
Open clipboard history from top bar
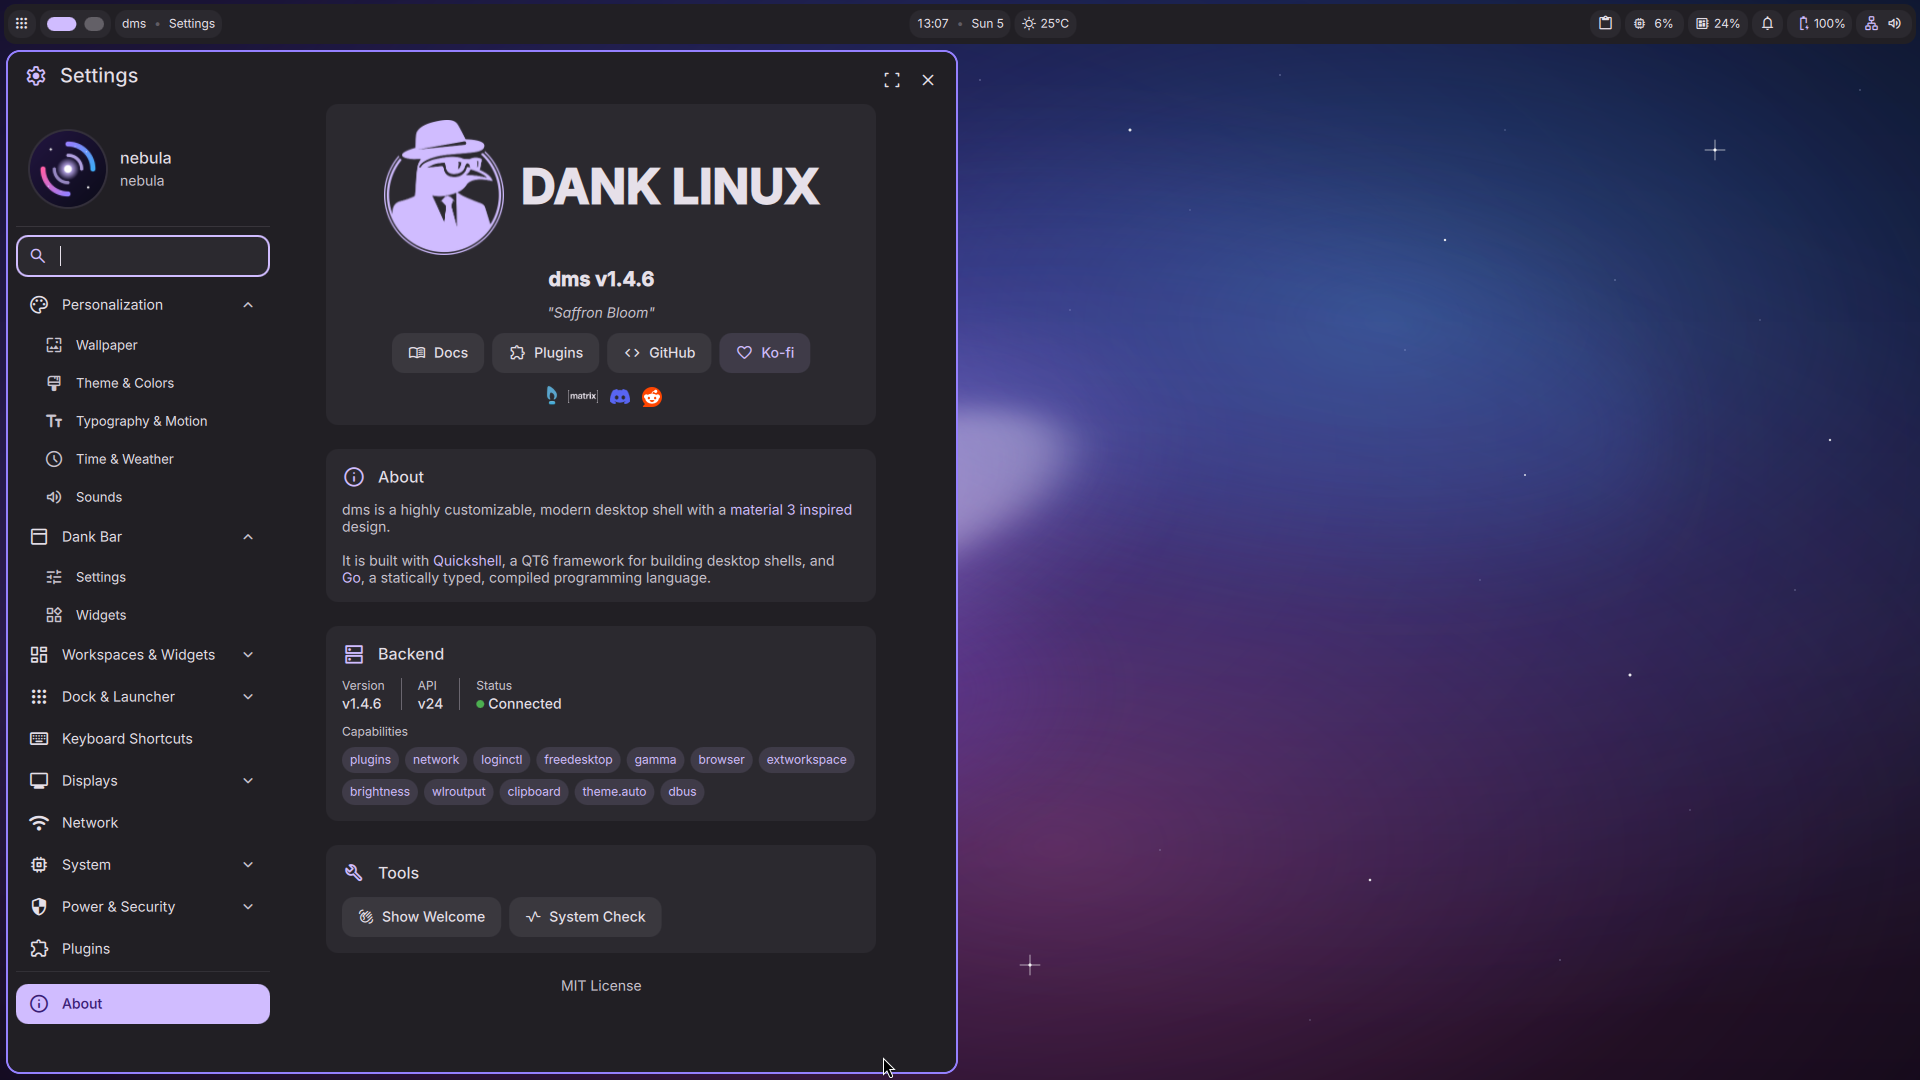1605,23
